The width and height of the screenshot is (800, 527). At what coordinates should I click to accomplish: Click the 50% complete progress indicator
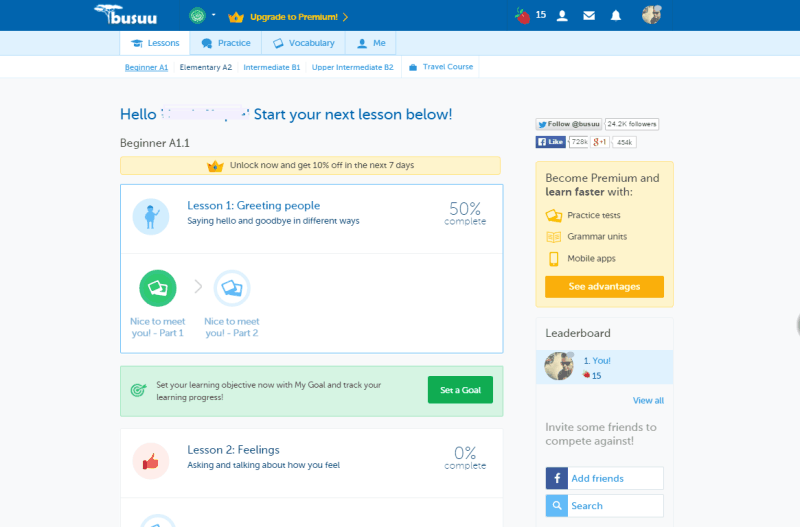(x=465, y=213)
